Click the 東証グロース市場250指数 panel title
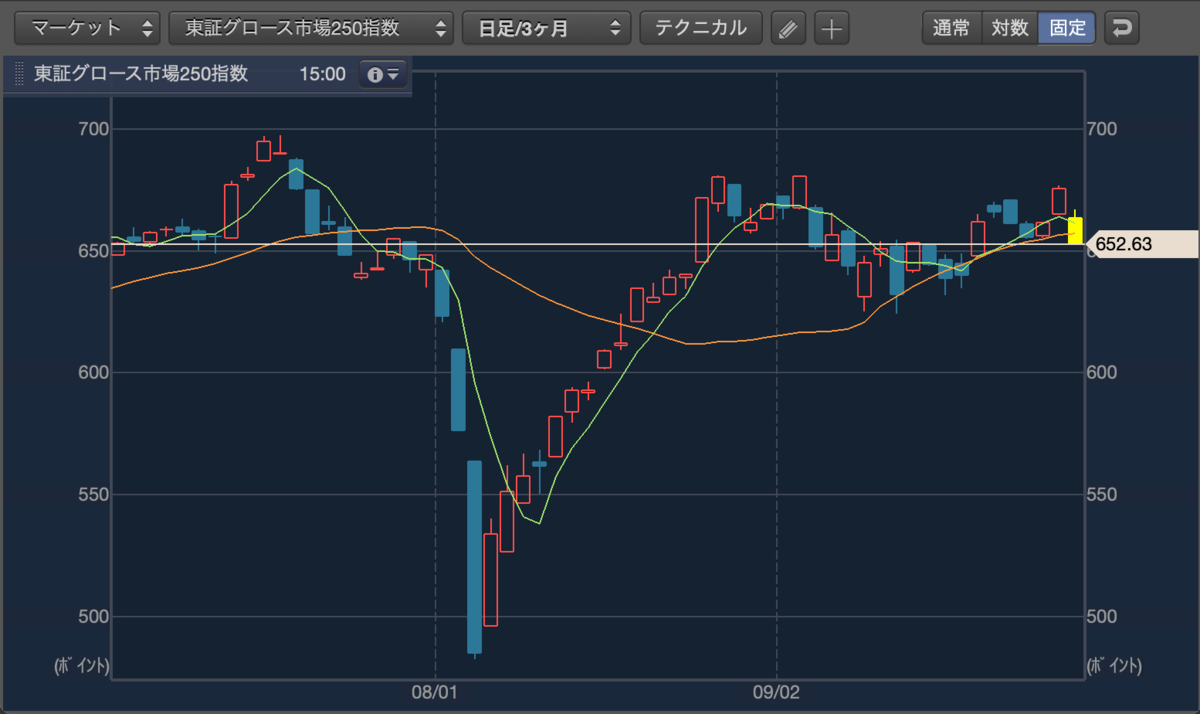The width and height of the screenshot is (1200, 714). (141, 74)
